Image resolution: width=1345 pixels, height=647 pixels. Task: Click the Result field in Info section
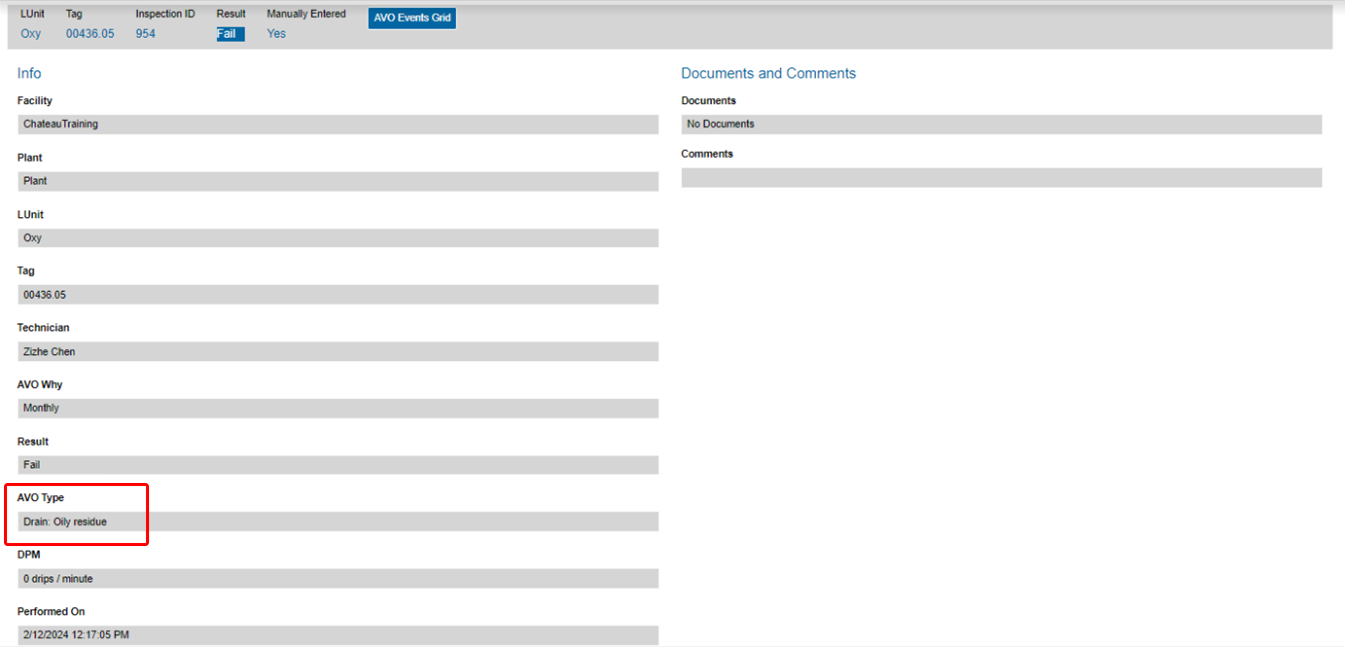(338, 465)
